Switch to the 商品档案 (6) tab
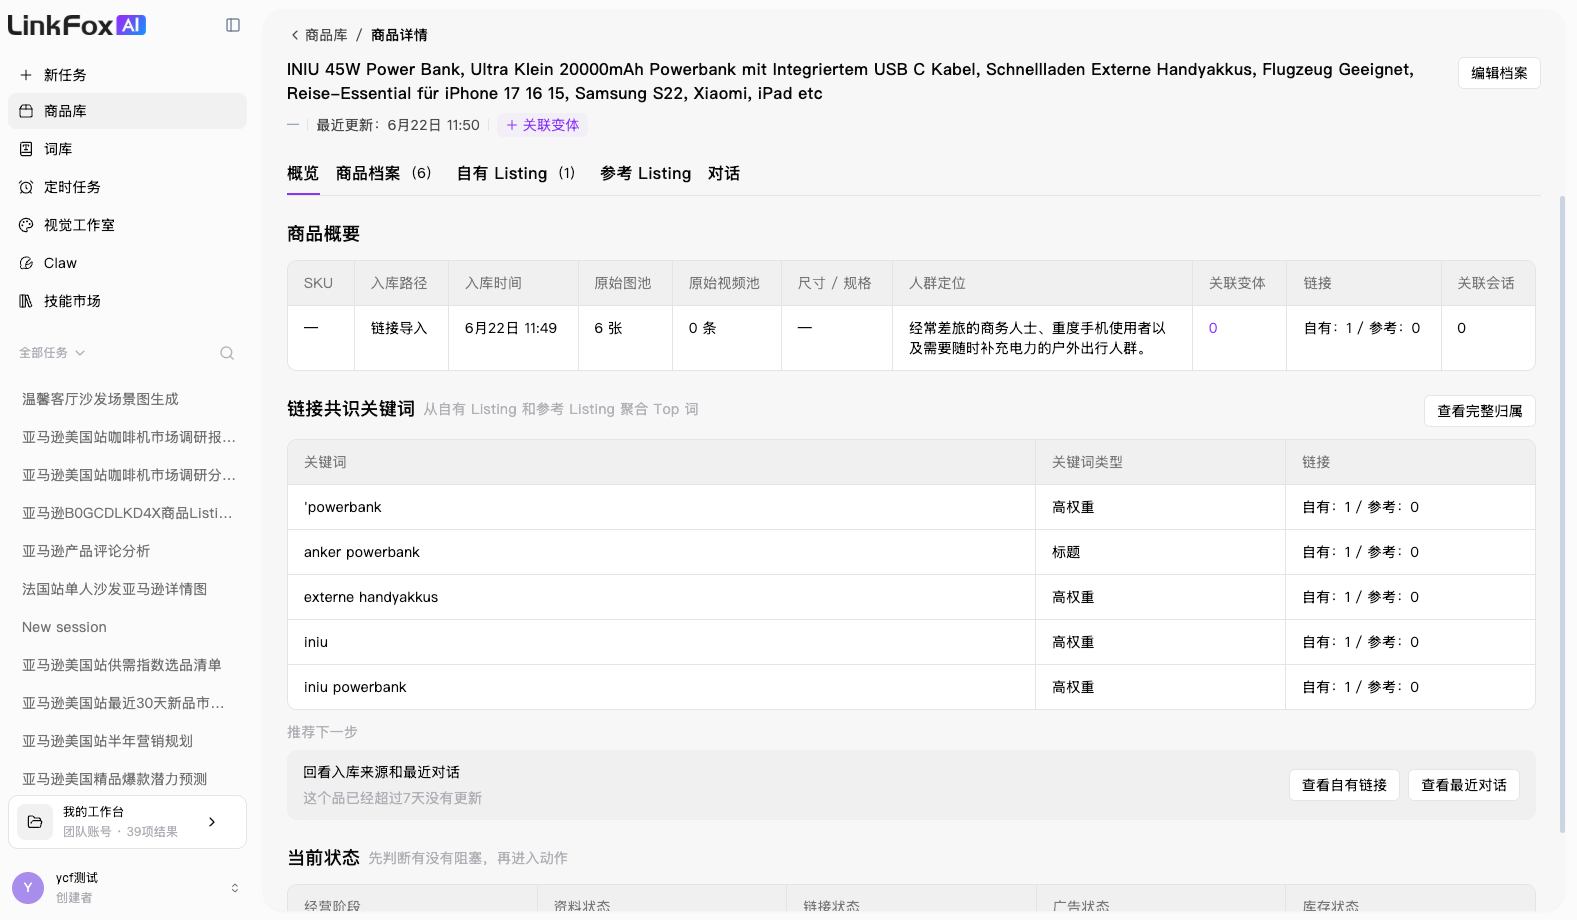 point(384,174)
